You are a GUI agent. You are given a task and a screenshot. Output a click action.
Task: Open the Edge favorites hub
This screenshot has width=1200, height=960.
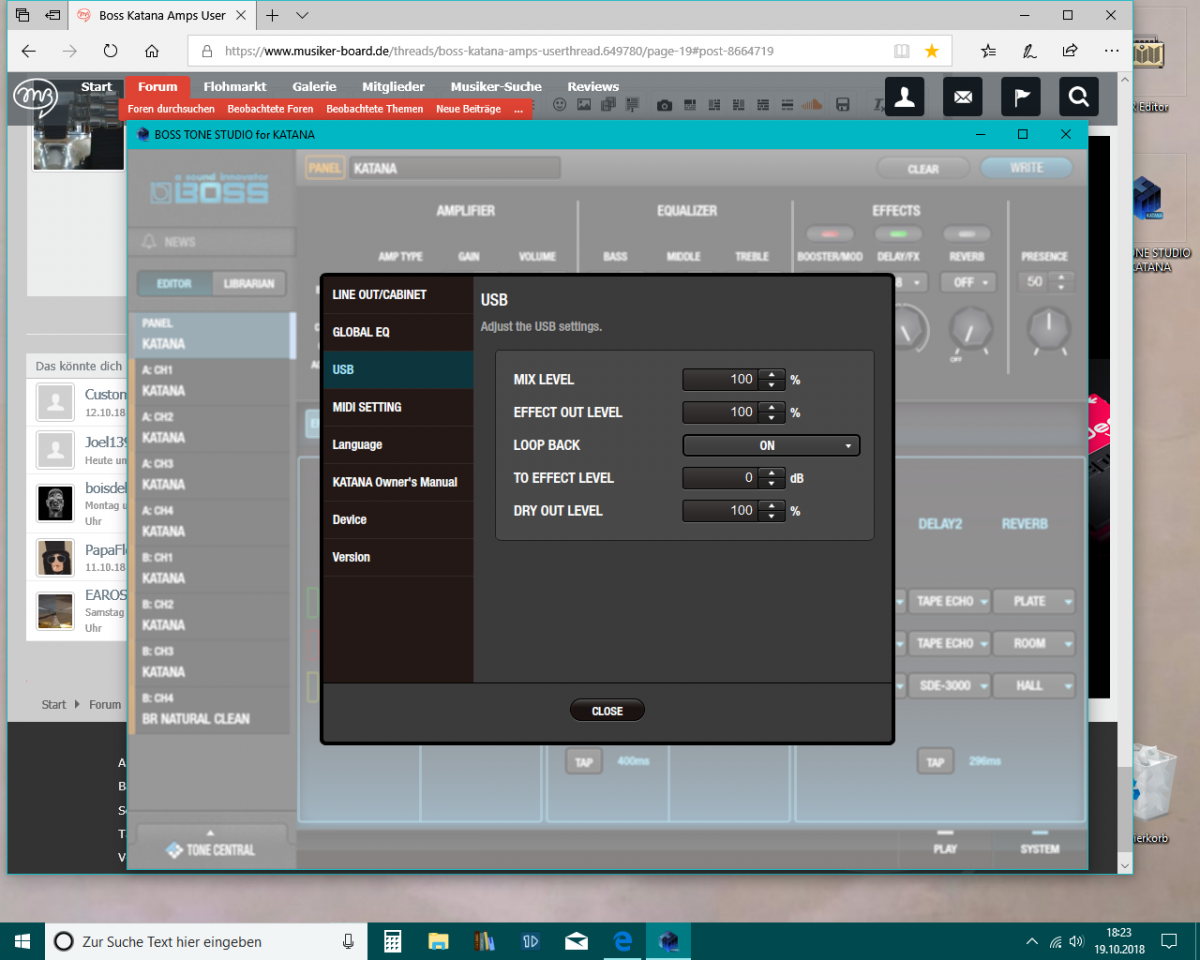988,51
